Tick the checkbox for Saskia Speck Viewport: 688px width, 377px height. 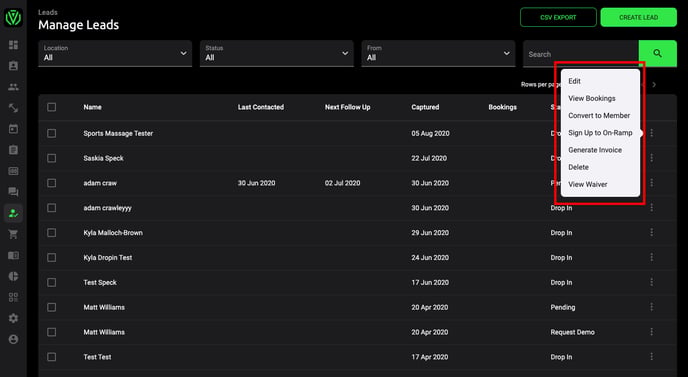point(52,158)
